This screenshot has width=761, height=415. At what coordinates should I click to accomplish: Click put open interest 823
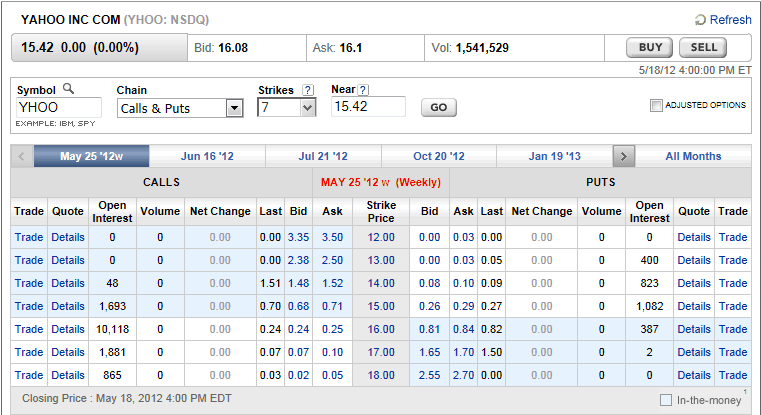point(649,283)
